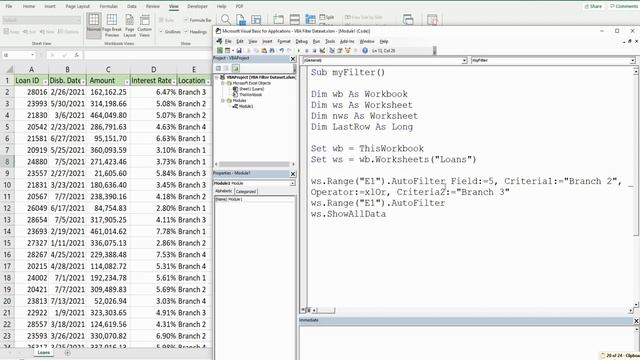Image resolution: width=640 pixels, height=360 pixels.
Task: Select row header 8 in Excel sheet
Action: point(7,162)
